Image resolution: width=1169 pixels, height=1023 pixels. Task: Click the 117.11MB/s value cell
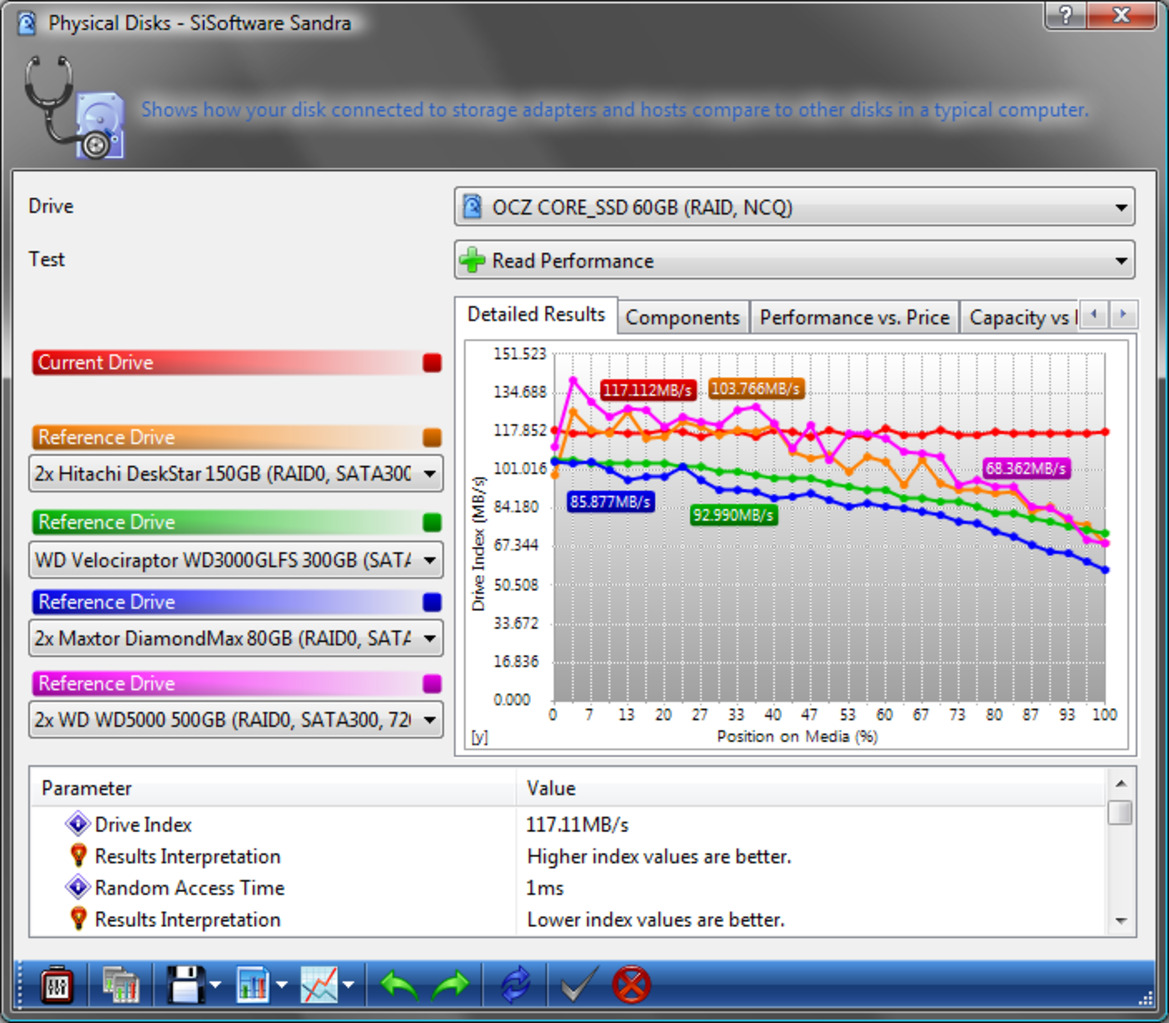(x=577, y=824)
